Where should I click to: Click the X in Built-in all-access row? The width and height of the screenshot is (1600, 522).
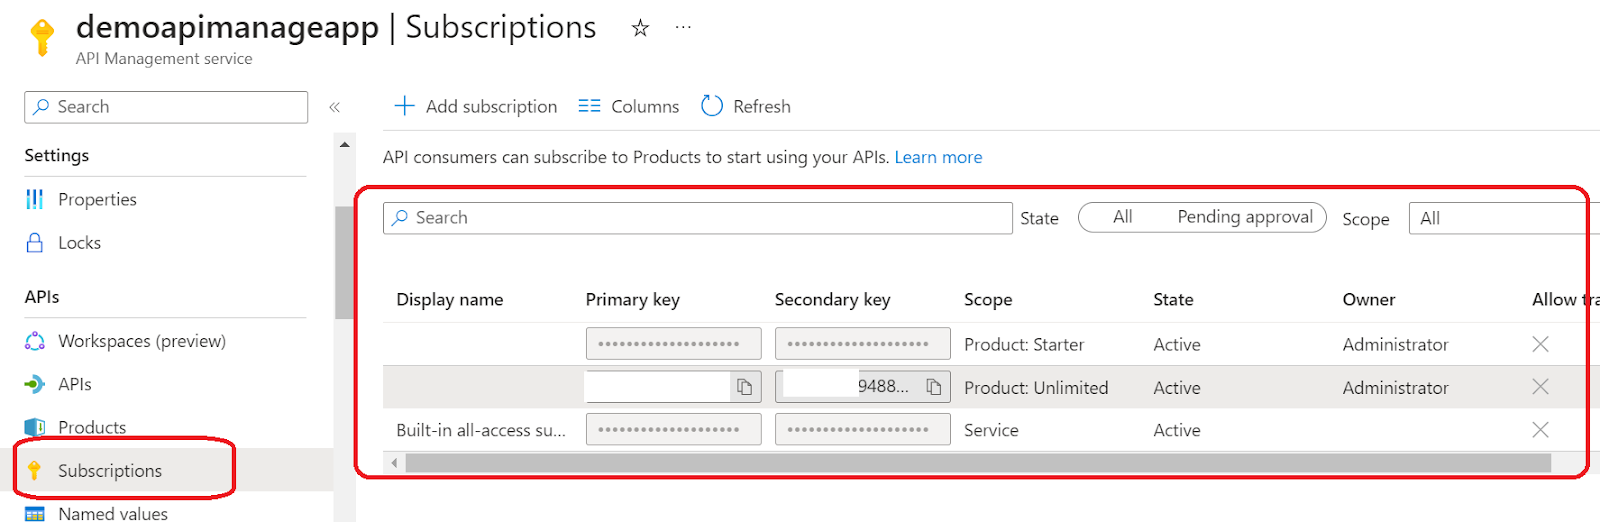1540,430
